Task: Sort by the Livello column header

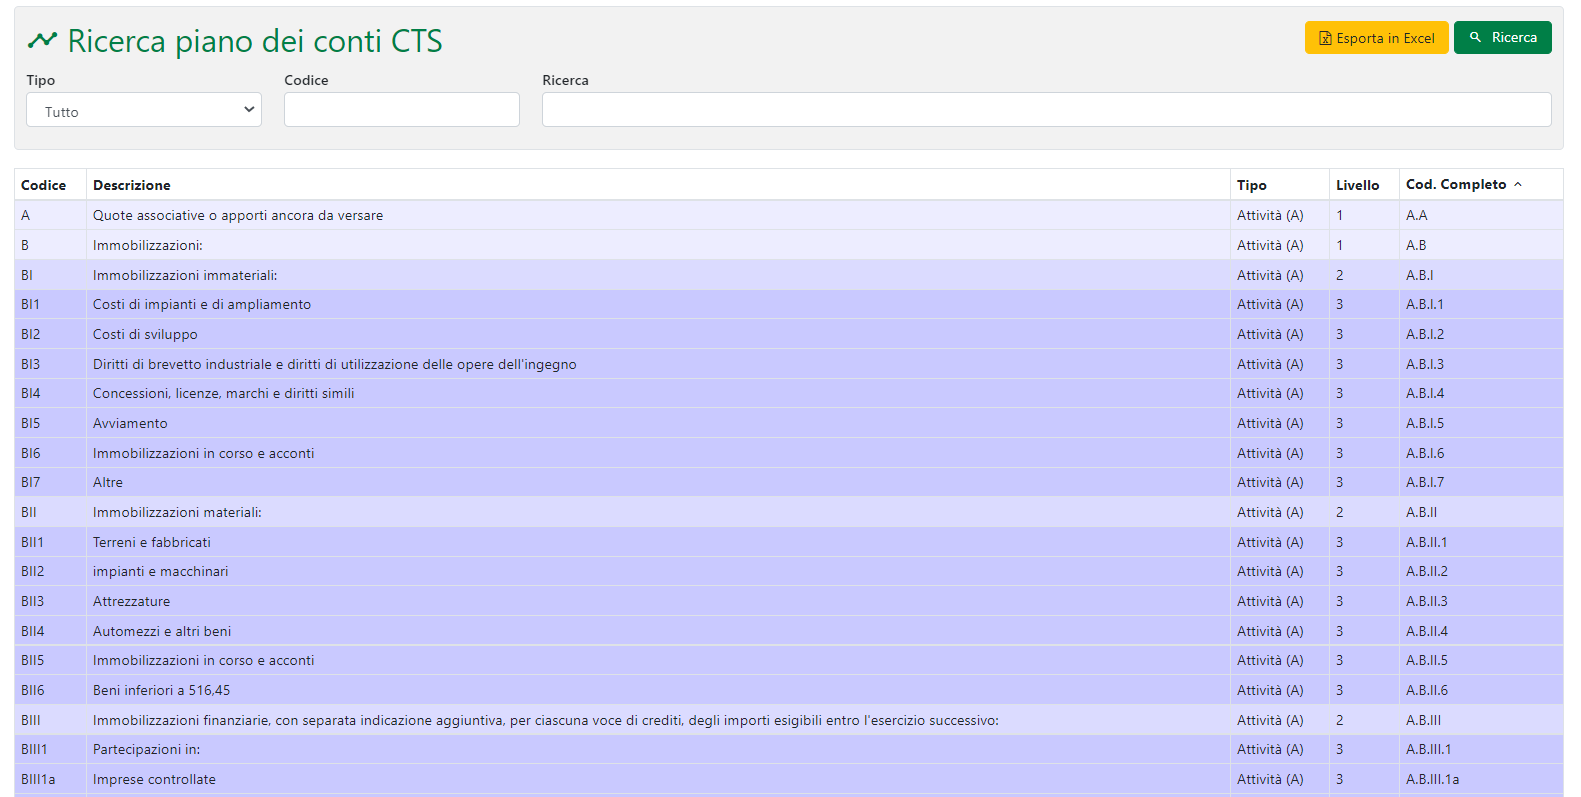Action: [x=1357, y=185]
